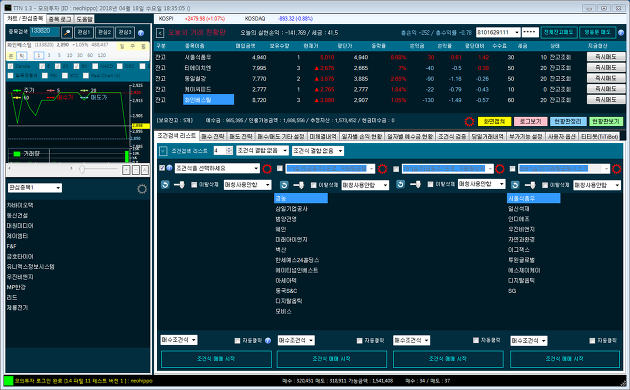Zoom out the chart with the minus button
The image size is (630, 390).
136,170
